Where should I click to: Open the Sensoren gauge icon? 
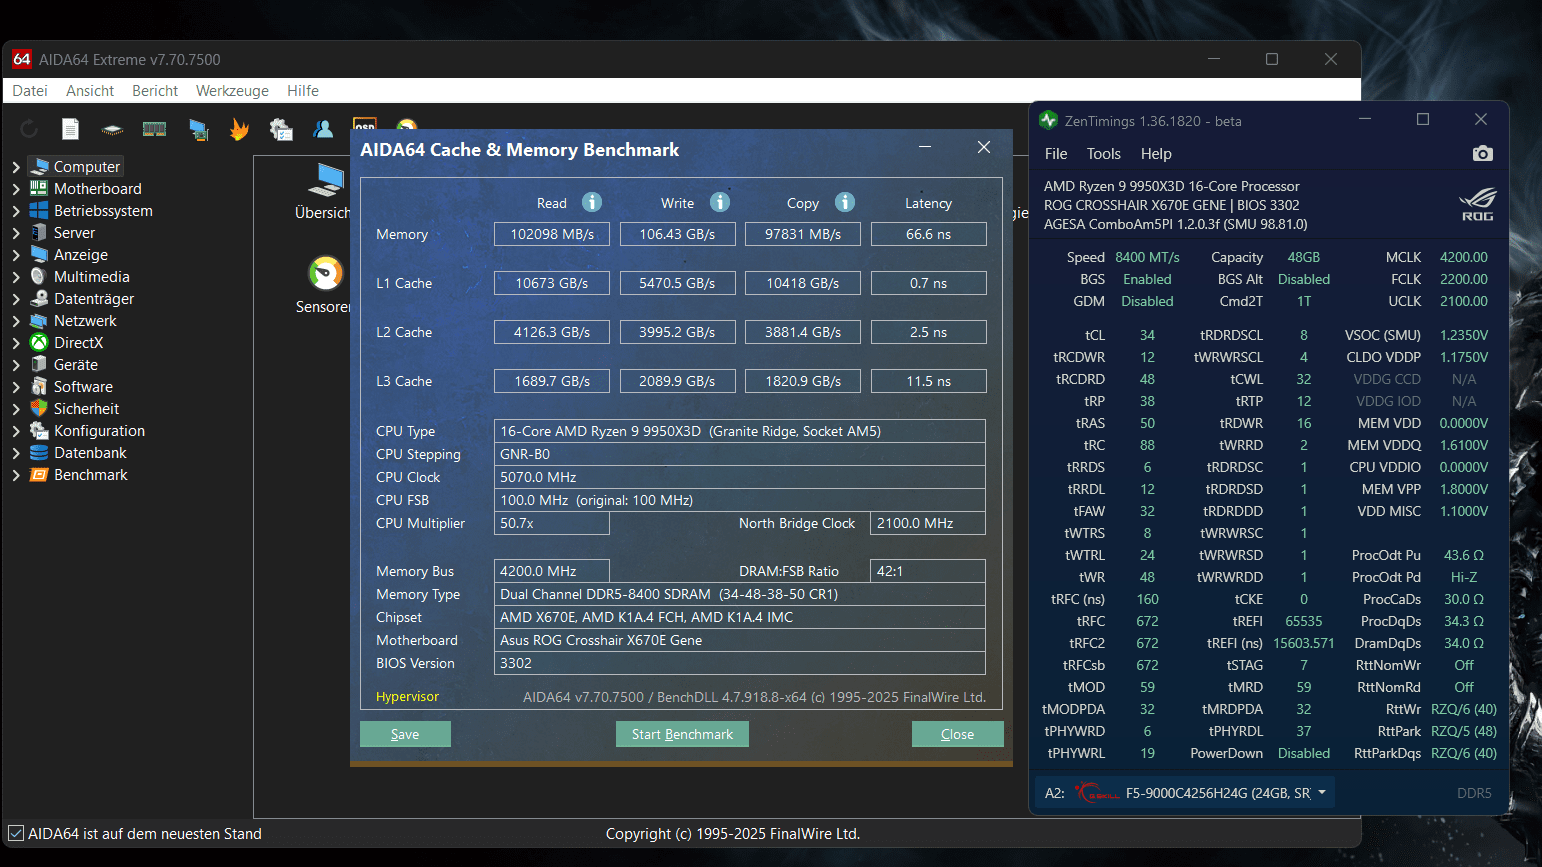[x=325, y=273]
